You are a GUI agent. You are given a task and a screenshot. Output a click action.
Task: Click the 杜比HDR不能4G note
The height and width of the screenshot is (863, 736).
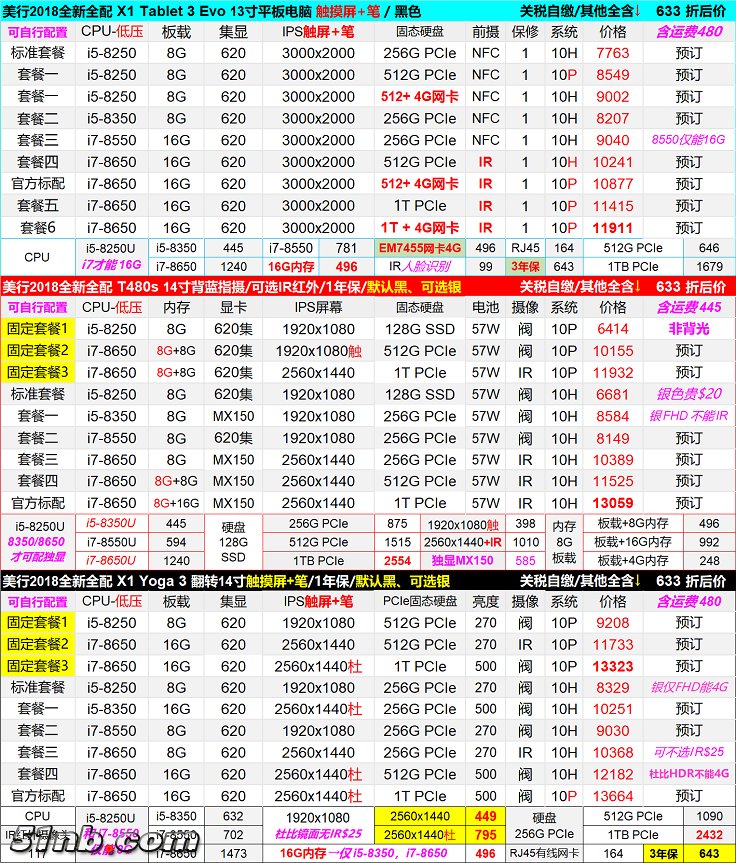pyautogui.click(x=688, y=775)
